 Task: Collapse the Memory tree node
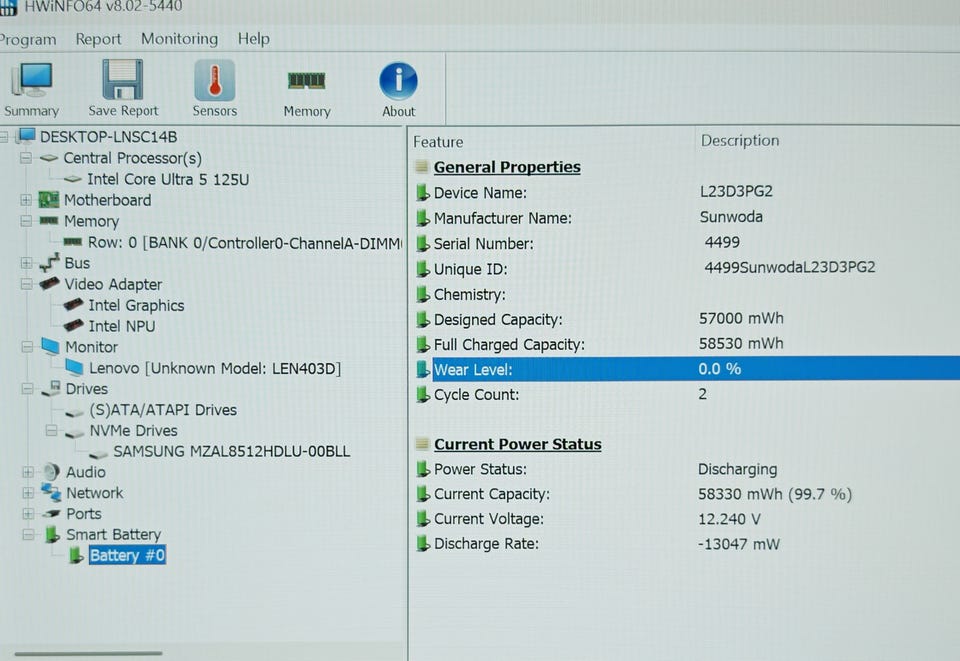pyautogui.click(x=26, y=220)
